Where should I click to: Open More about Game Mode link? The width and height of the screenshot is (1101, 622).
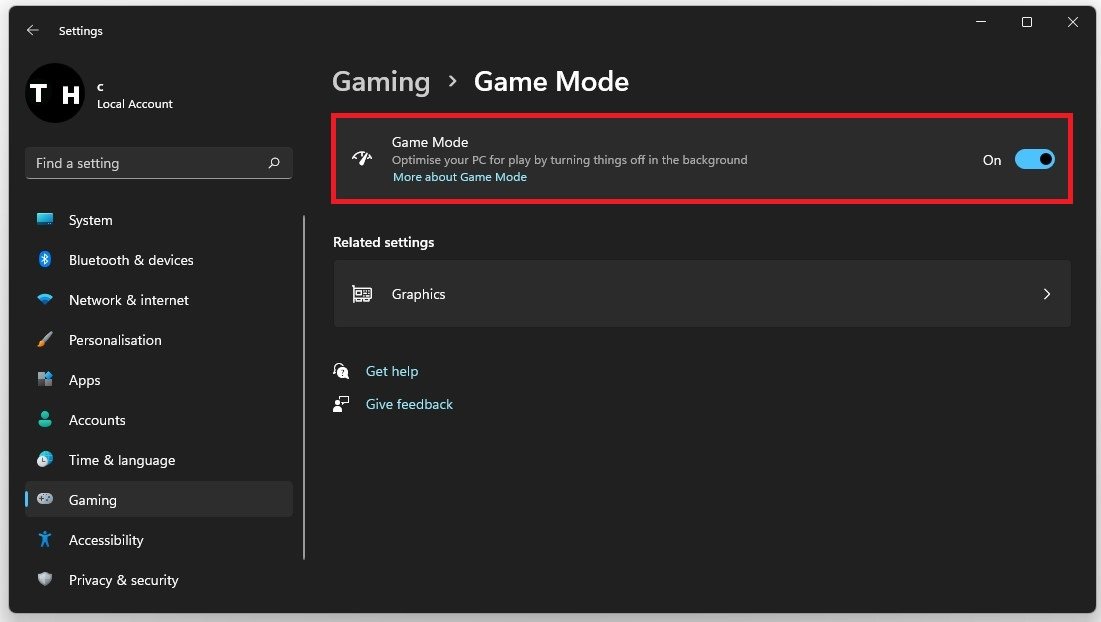pyautogui.click(x=460, y=177)
